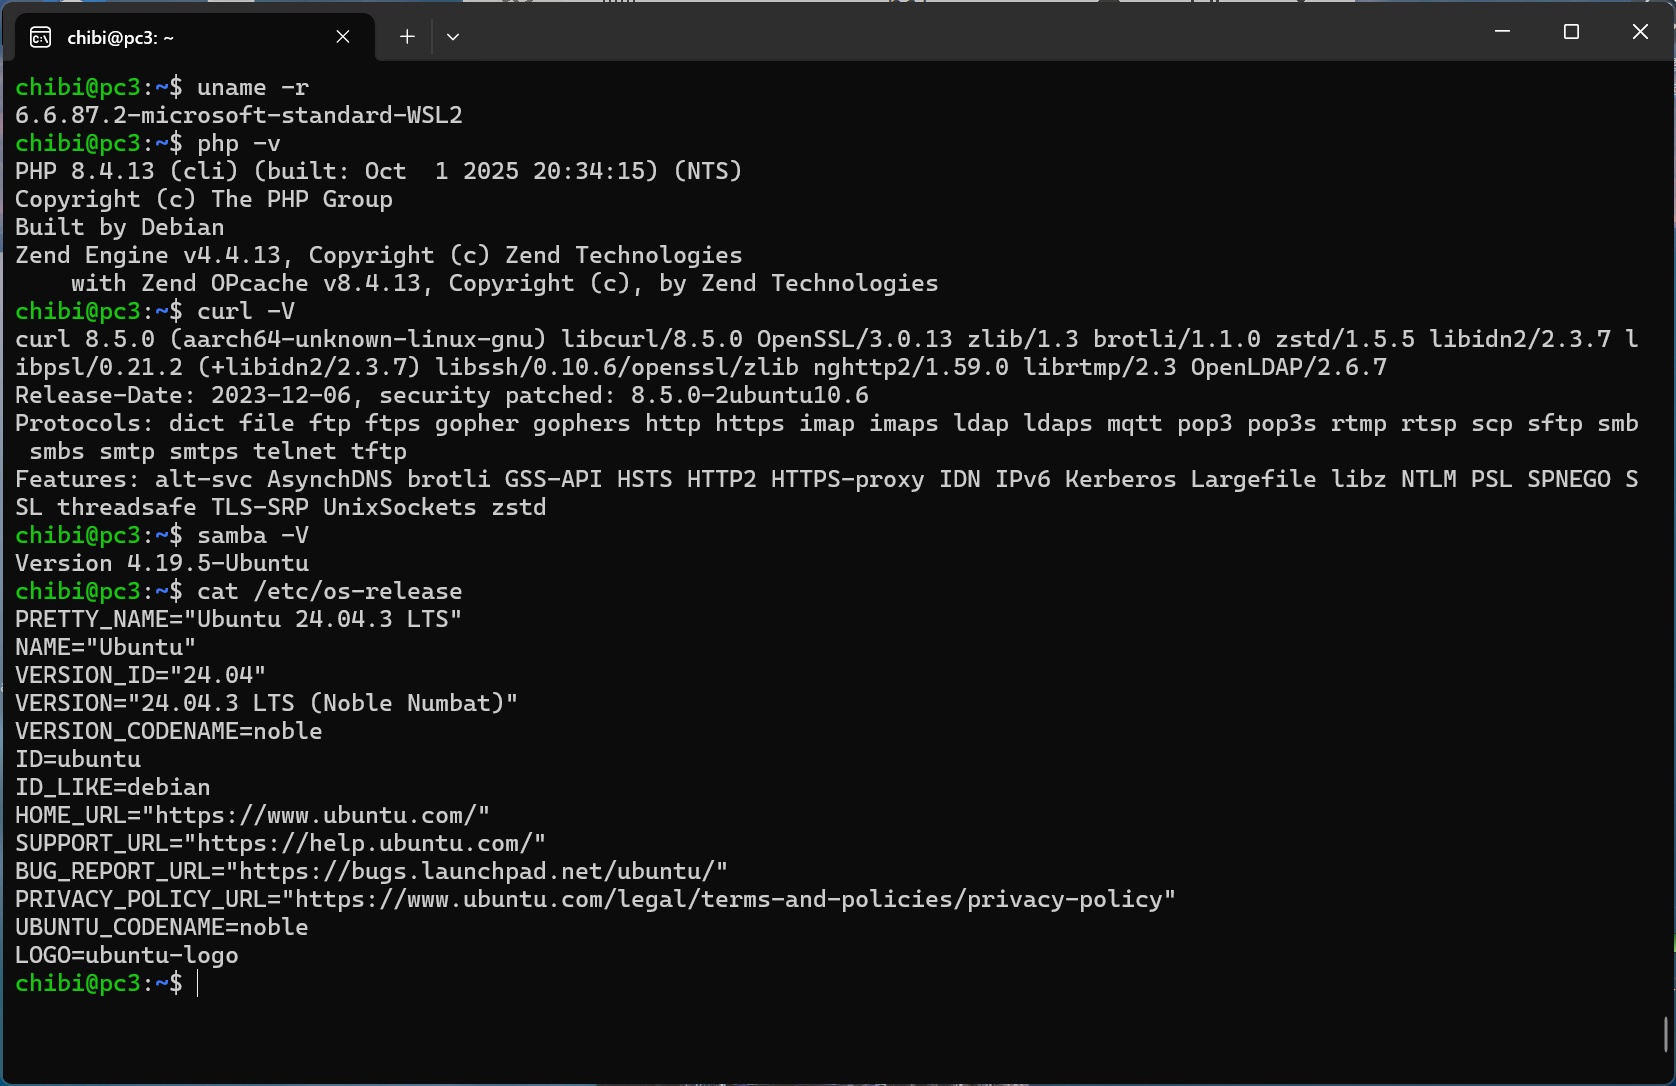Click the 'php -v' command text

239,144
